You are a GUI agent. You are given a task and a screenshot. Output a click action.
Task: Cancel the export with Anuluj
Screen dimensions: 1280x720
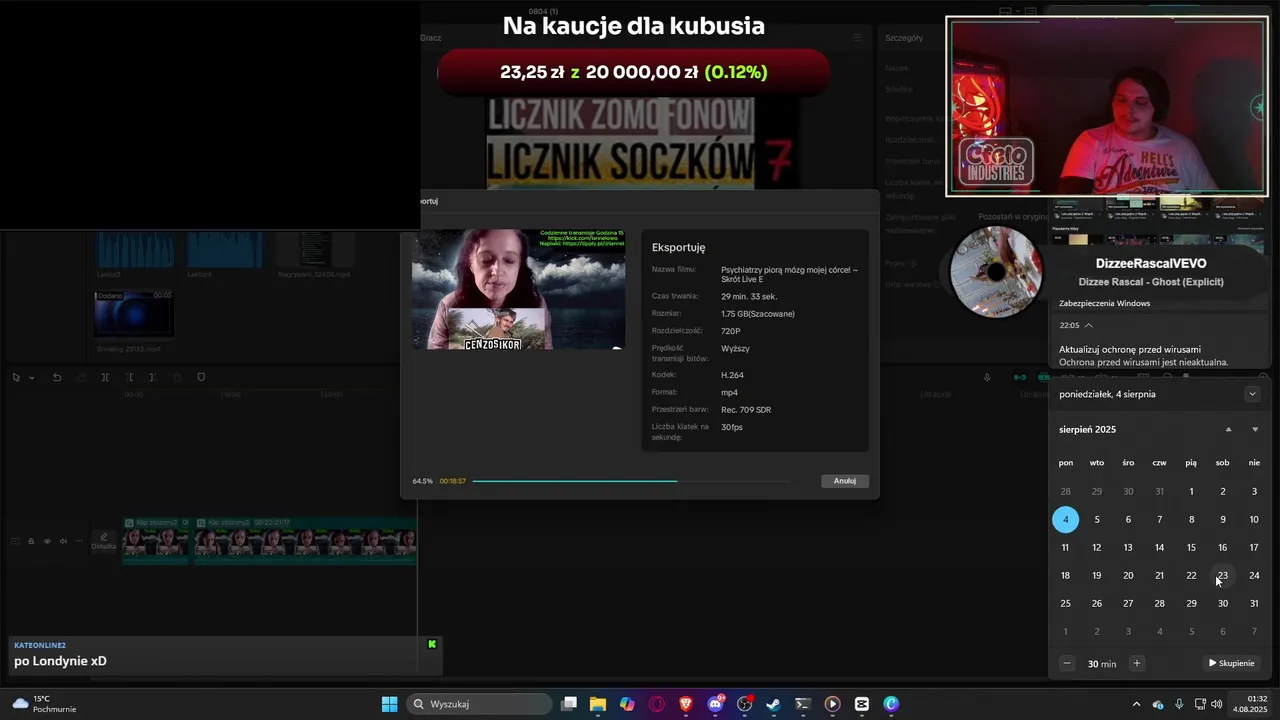[x=845, y=481]
